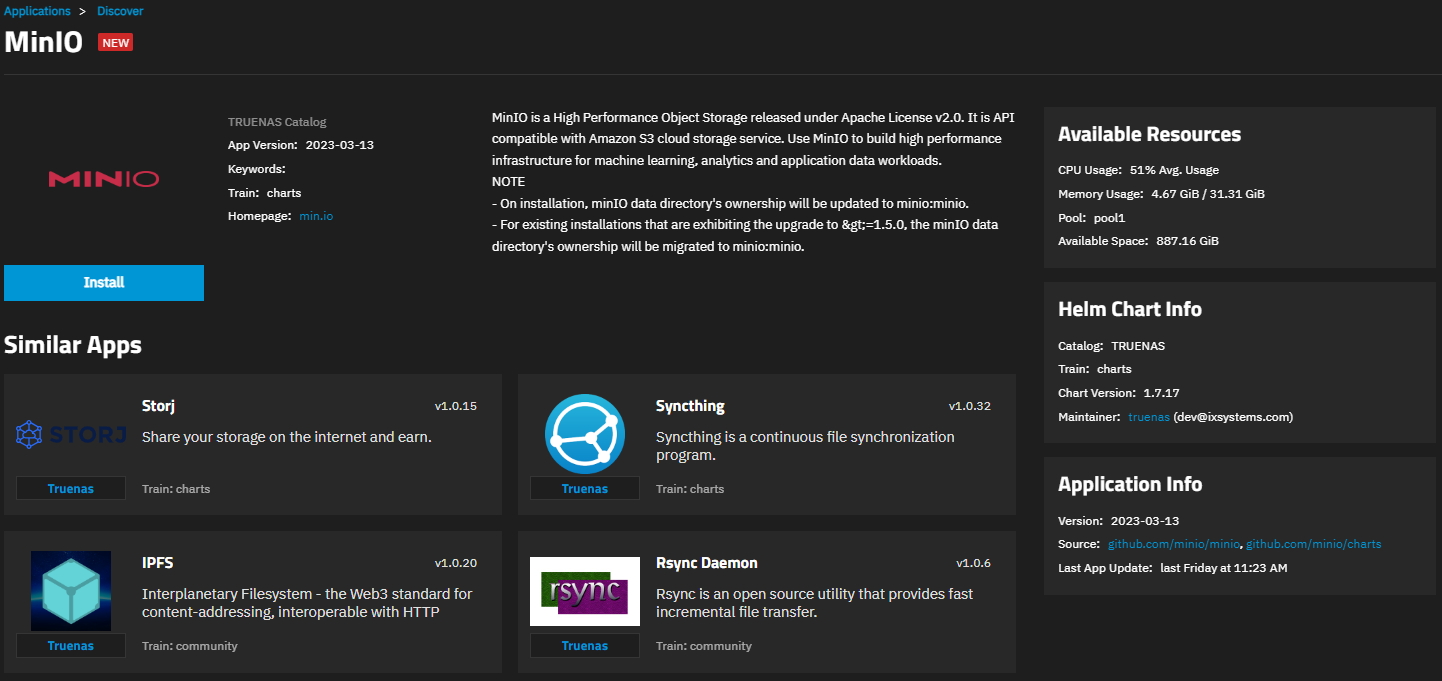Image resolution: width=1442 pixels, height=681 pixels.
Task: Click Truenas badge under IPFS
Action: pos(71,646)
